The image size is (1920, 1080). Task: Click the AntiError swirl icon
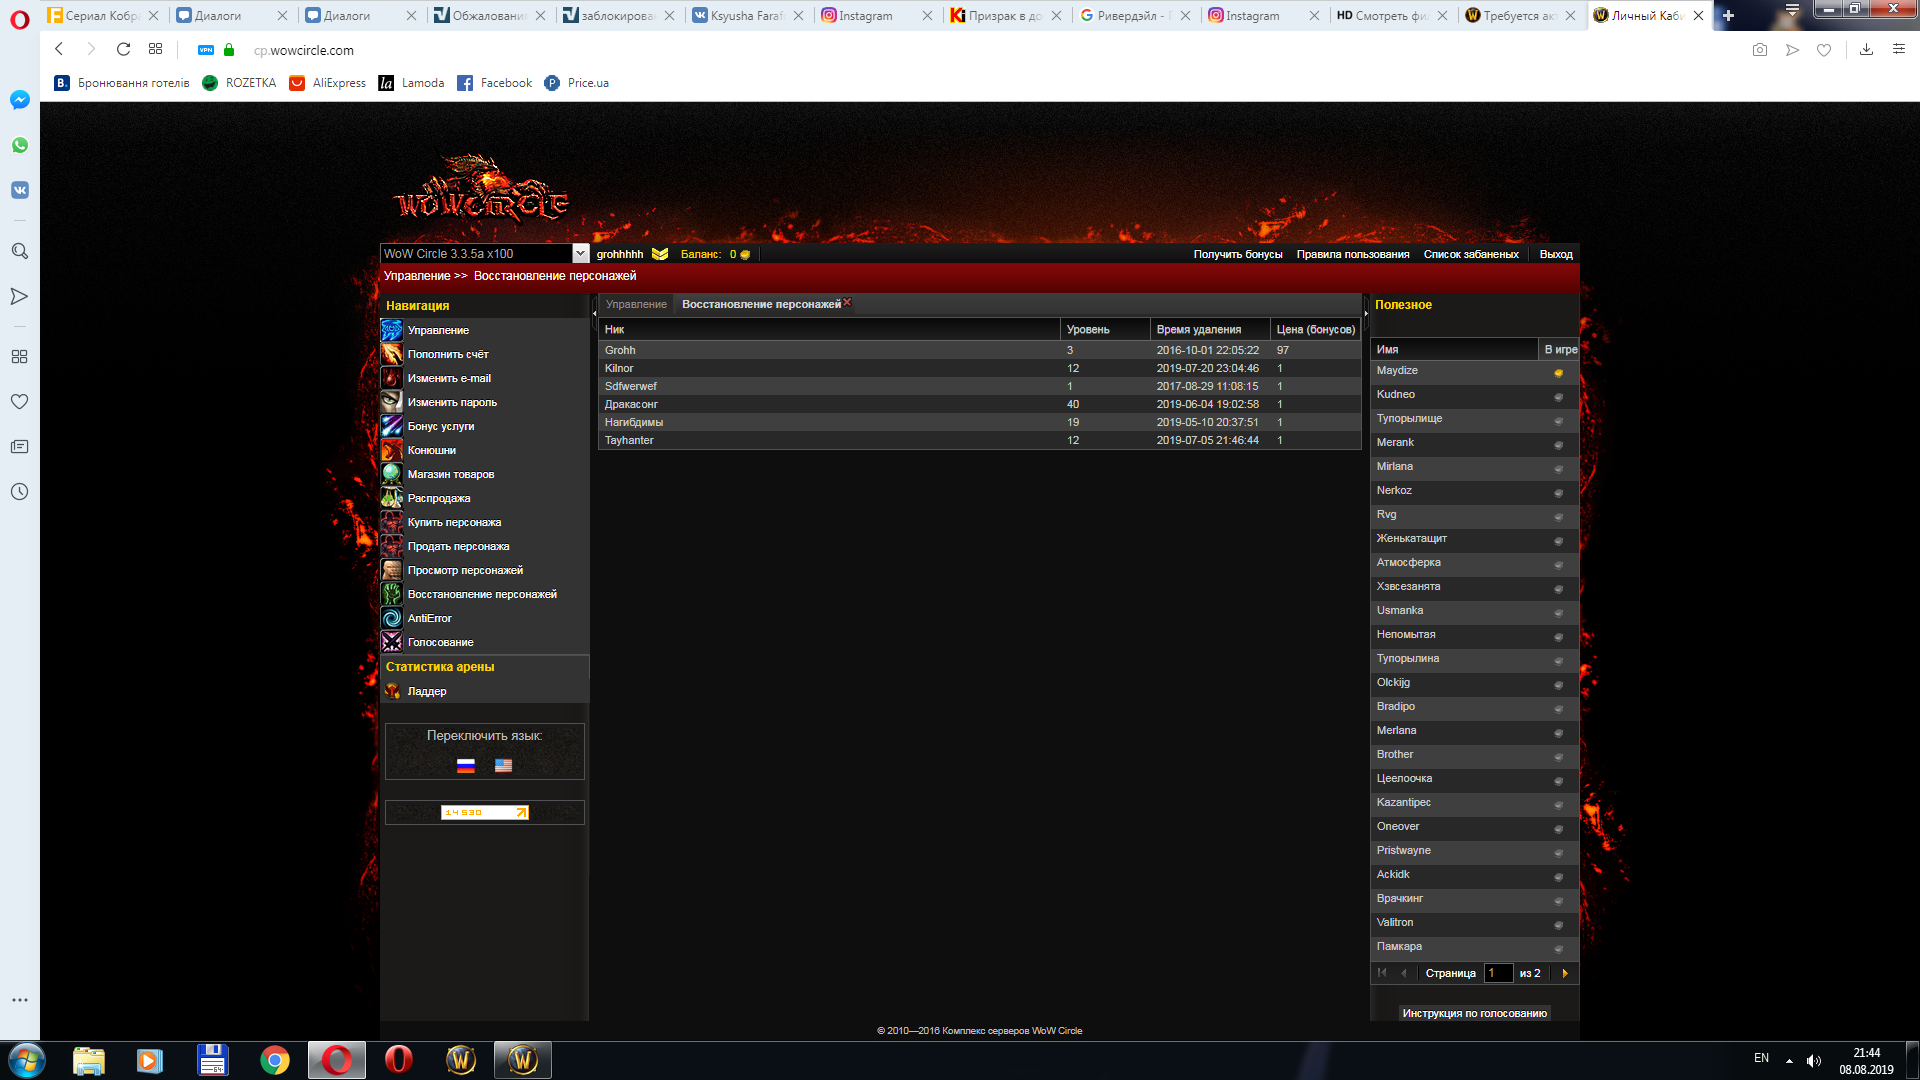pyautogui.click(x=392, y=618)
